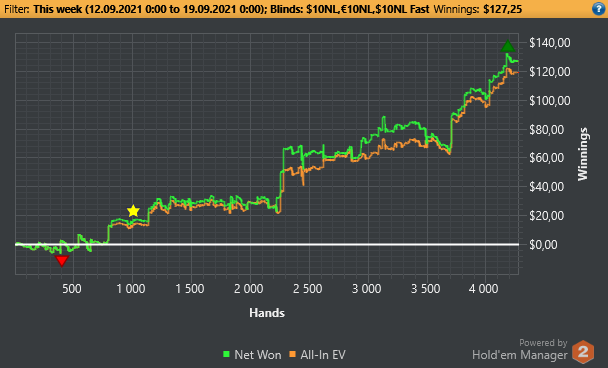Click the 4 000 hands axis label
The image size is (608, 368).
tap(484, 289)
